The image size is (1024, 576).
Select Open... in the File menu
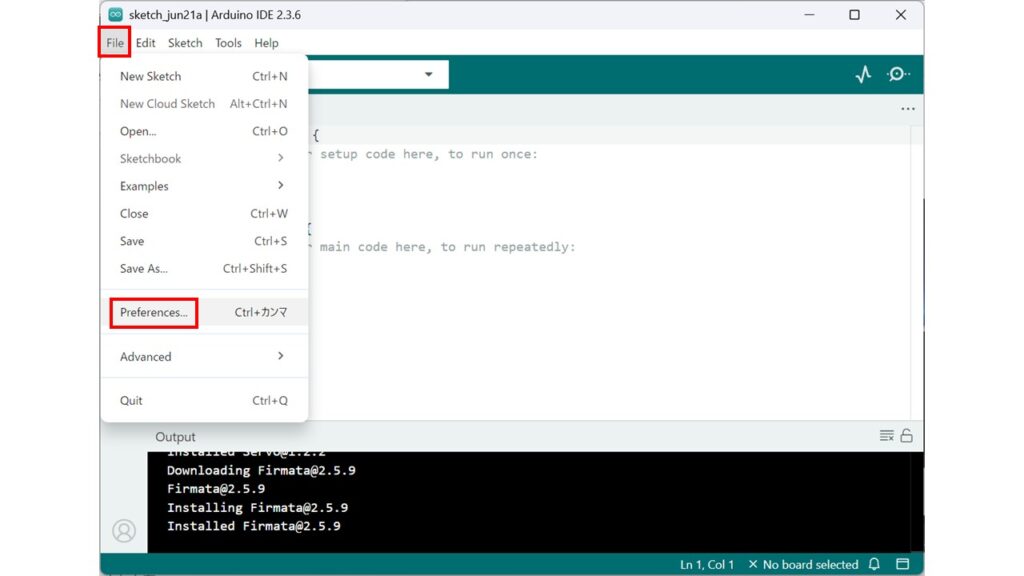(x=203, y=131)
